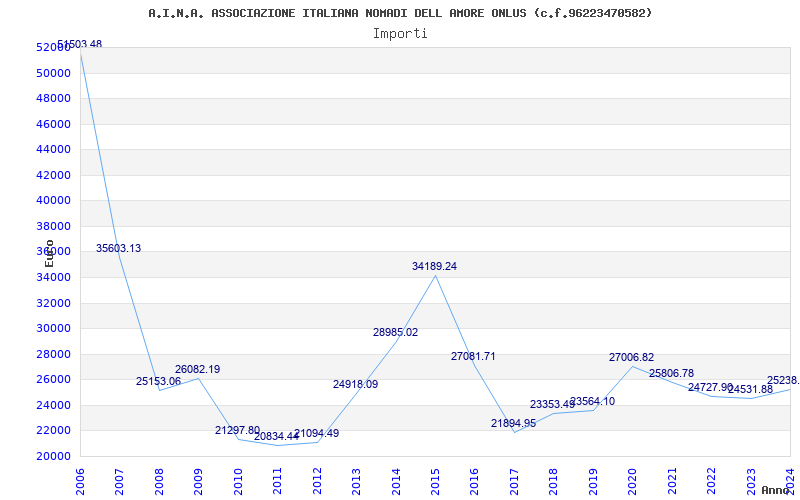This screenshot has width=800, height=500.
Task: Select the x-axis year 2023
Action: point(752,481)
